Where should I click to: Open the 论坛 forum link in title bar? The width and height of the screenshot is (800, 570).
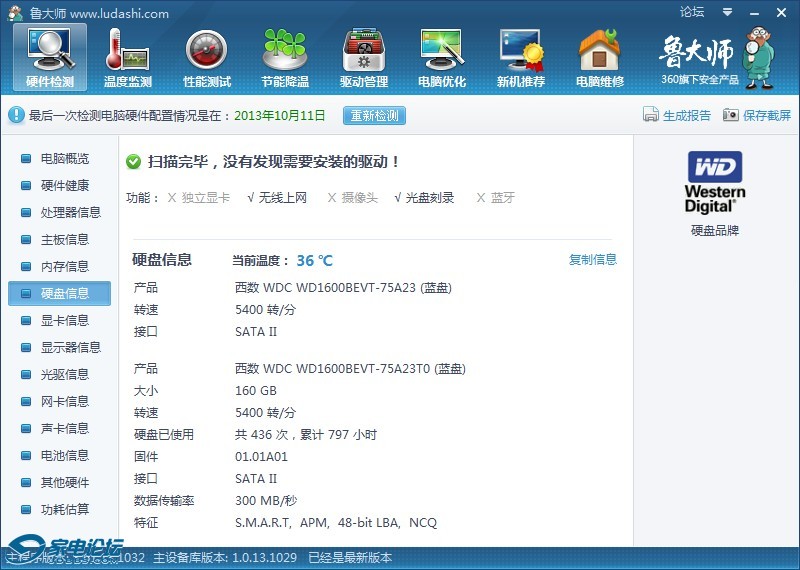(692, 13)
